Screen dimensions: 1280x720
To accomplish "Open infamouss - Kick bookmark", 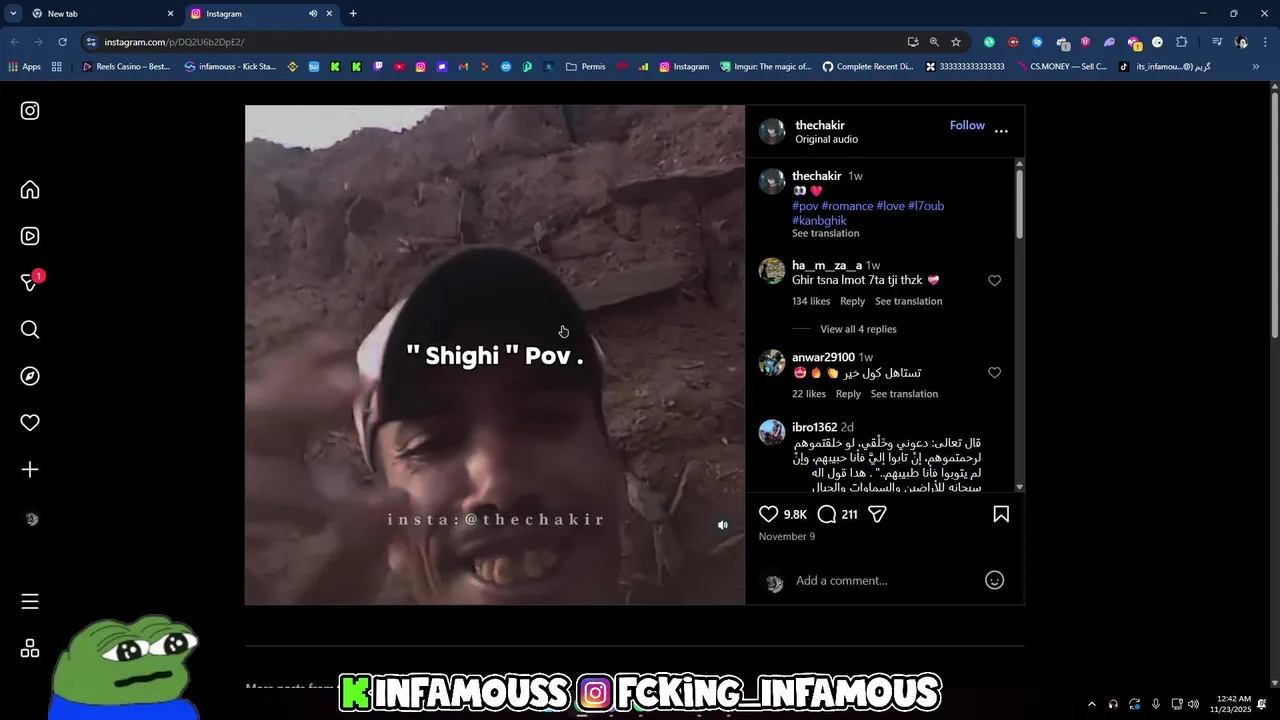I will pyautogui.click(x=230, y=67).
